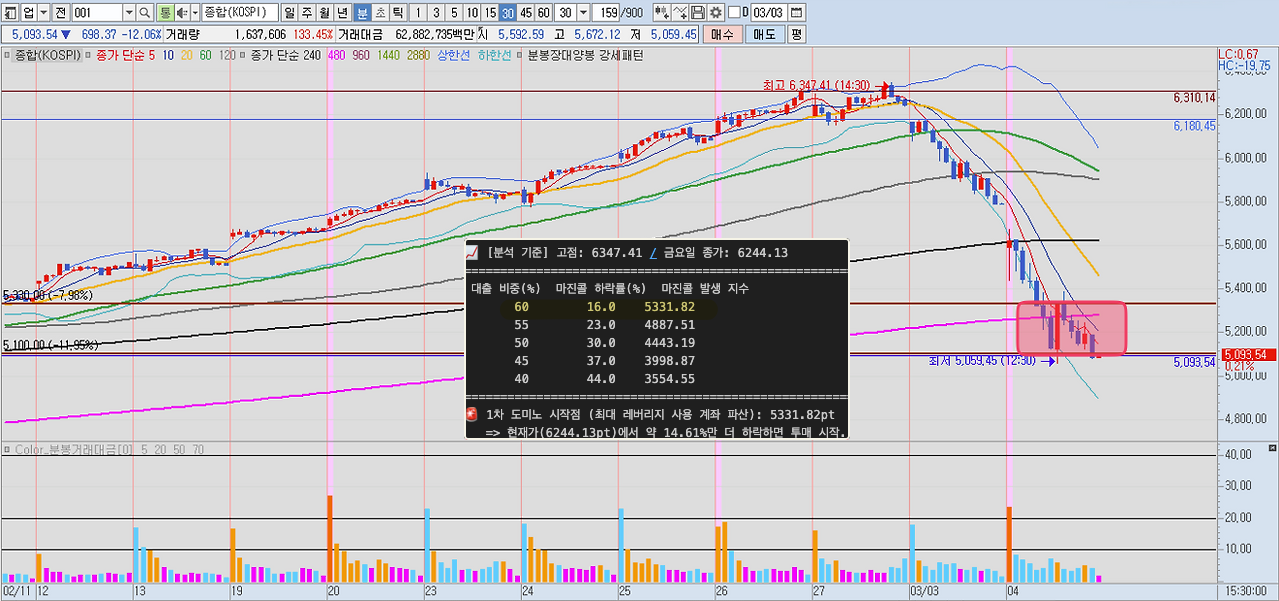Open dropdown arrow next to speaker icon
The width and height of the screenshot is (1279, 601).
[x=194, y=13]
